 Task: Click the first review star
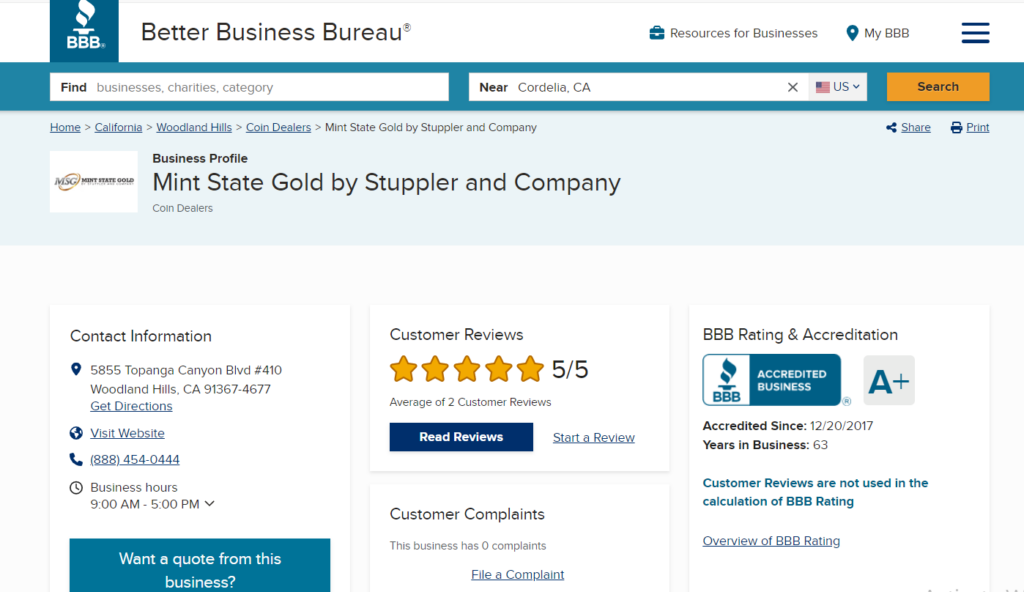tap(404, 369)
